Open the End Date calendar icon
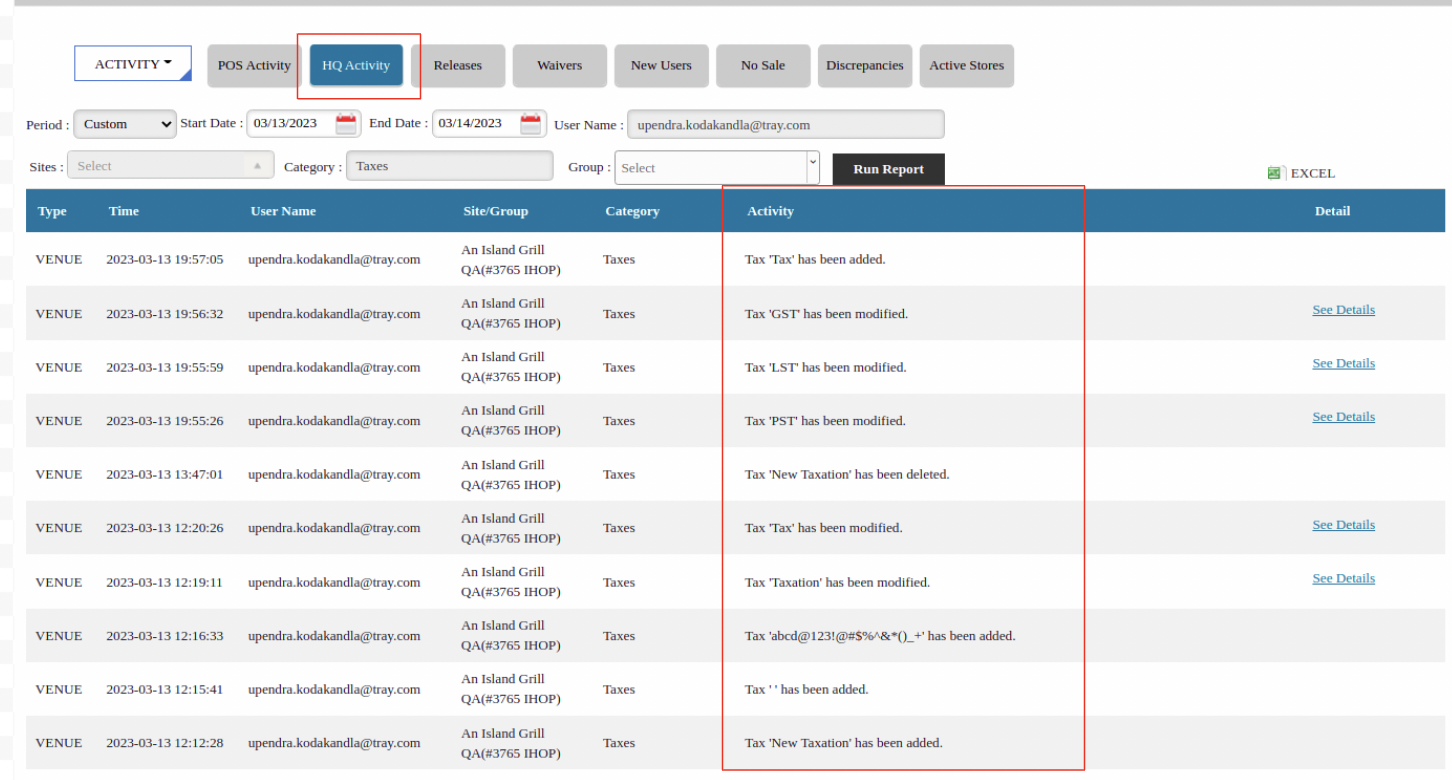The height and width of the screenshot is (780, 1452). click(531, 124)
